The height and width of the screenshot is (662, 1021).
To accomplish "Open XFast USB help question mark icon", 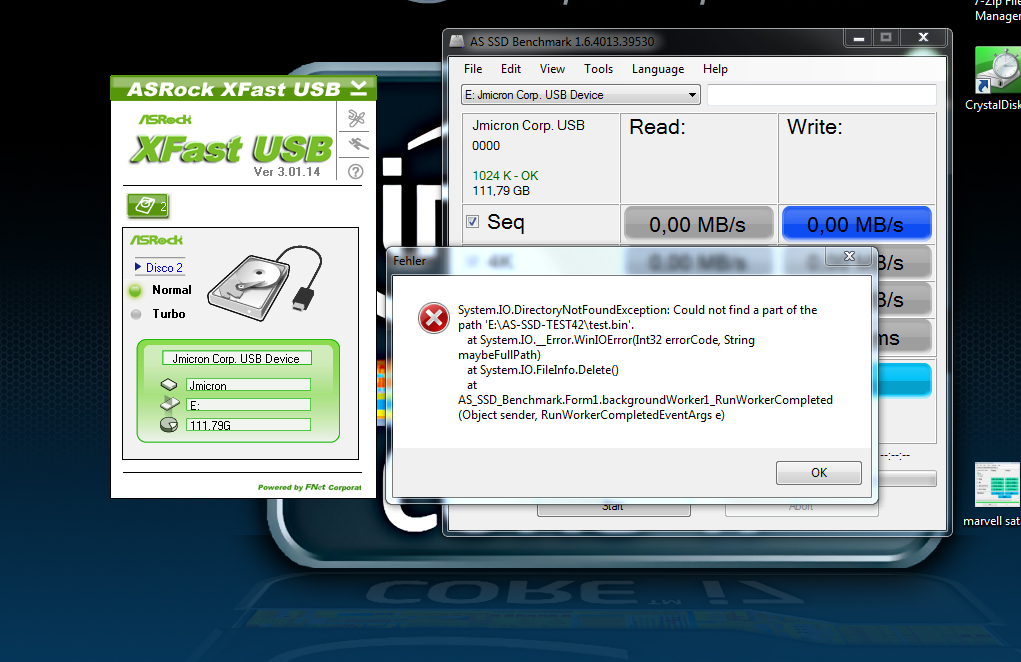I will click(356, 171).
